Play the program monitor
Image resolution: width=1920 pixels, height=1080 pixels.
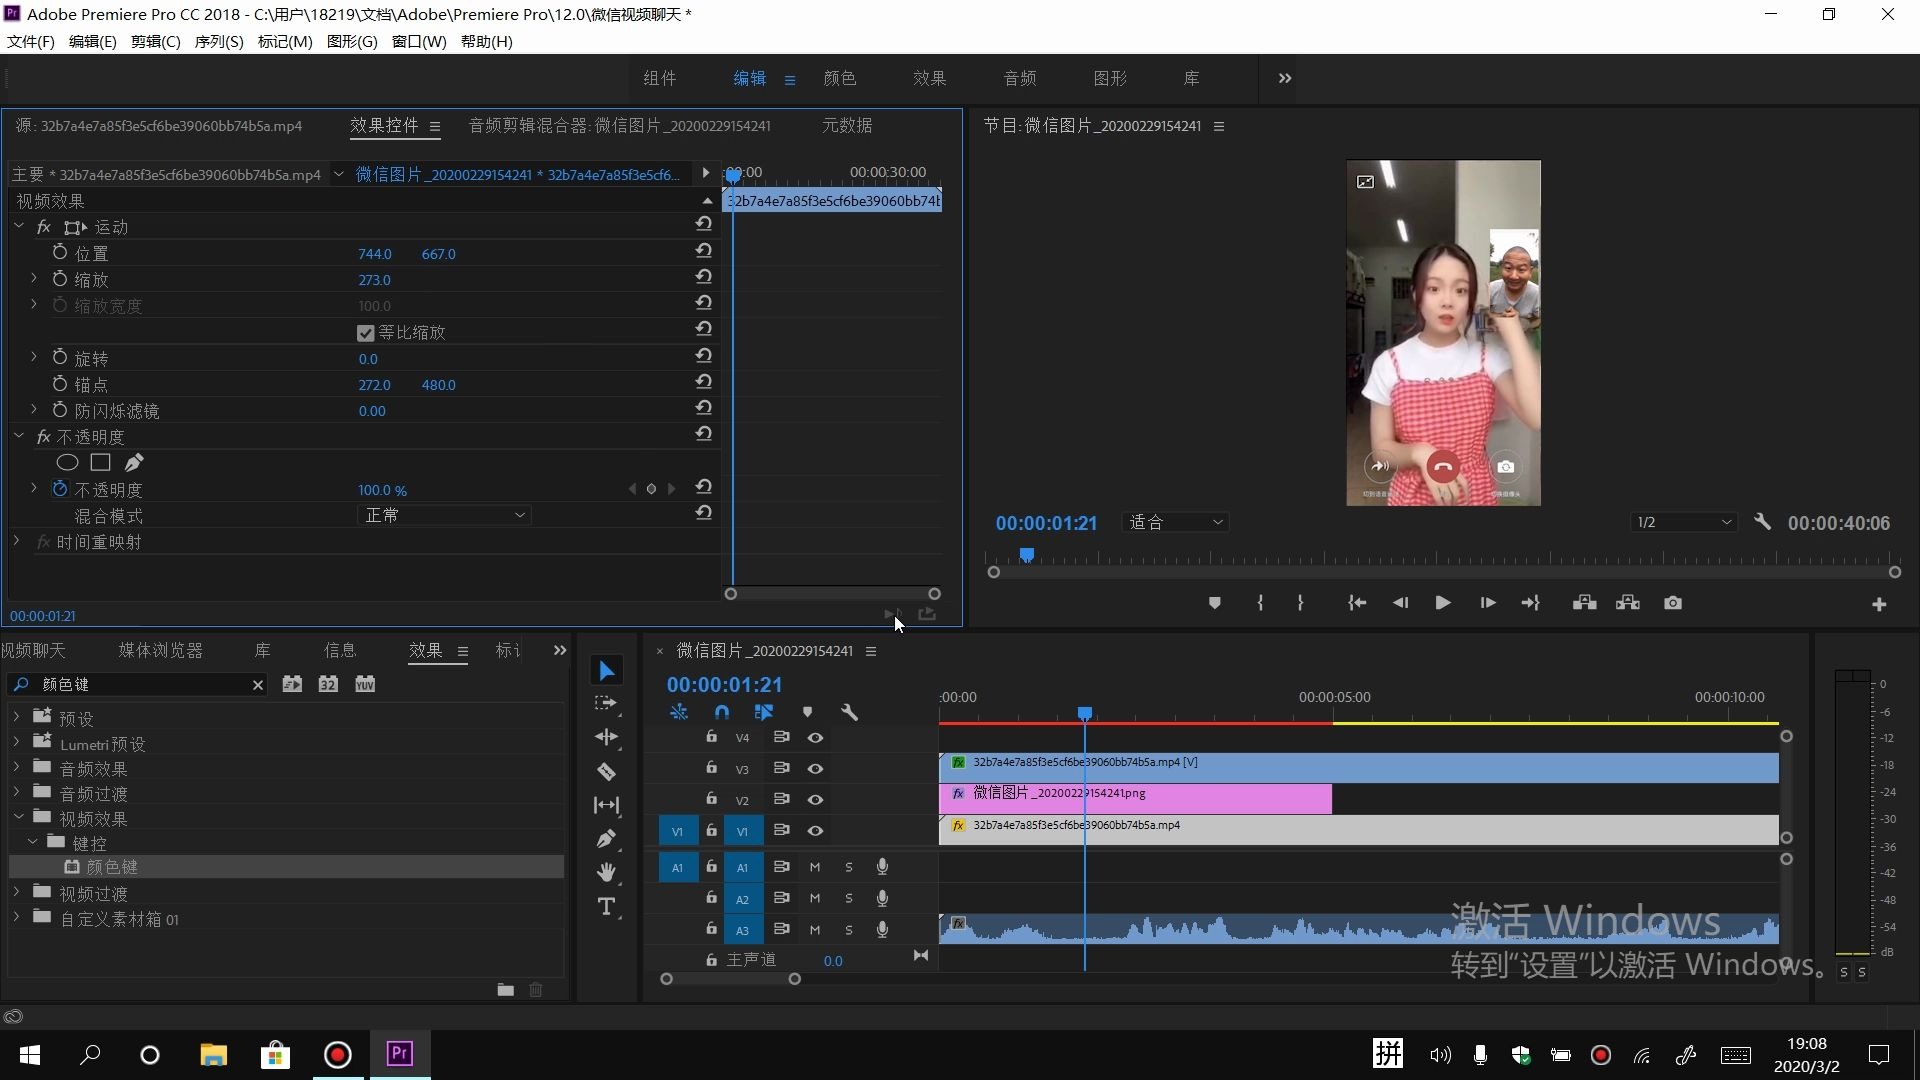point(1442,603)
